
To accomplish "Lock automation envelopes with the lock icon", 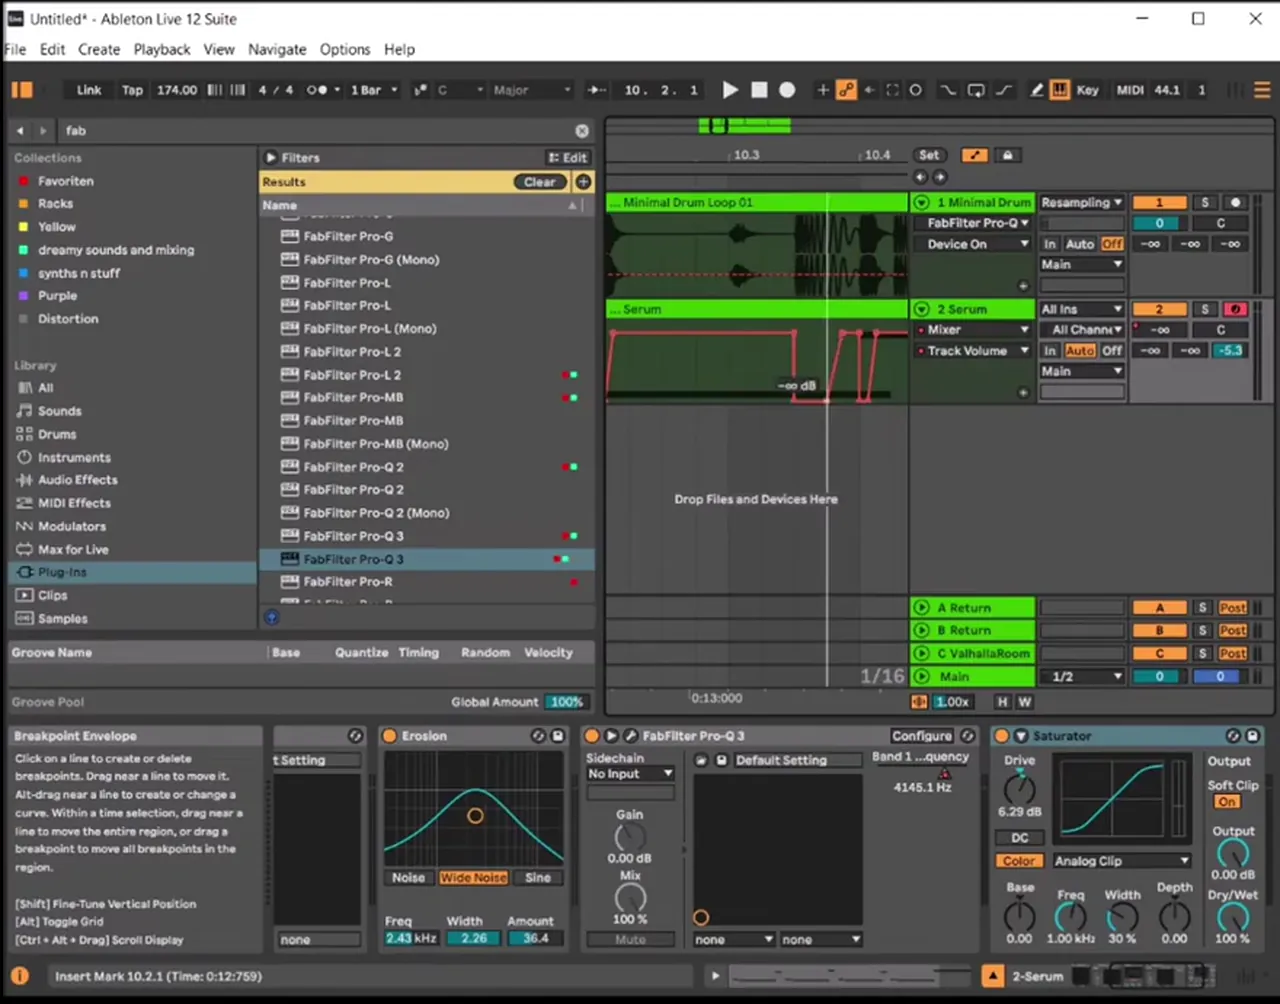I will pyautogui.click(x=1007, y=155).
